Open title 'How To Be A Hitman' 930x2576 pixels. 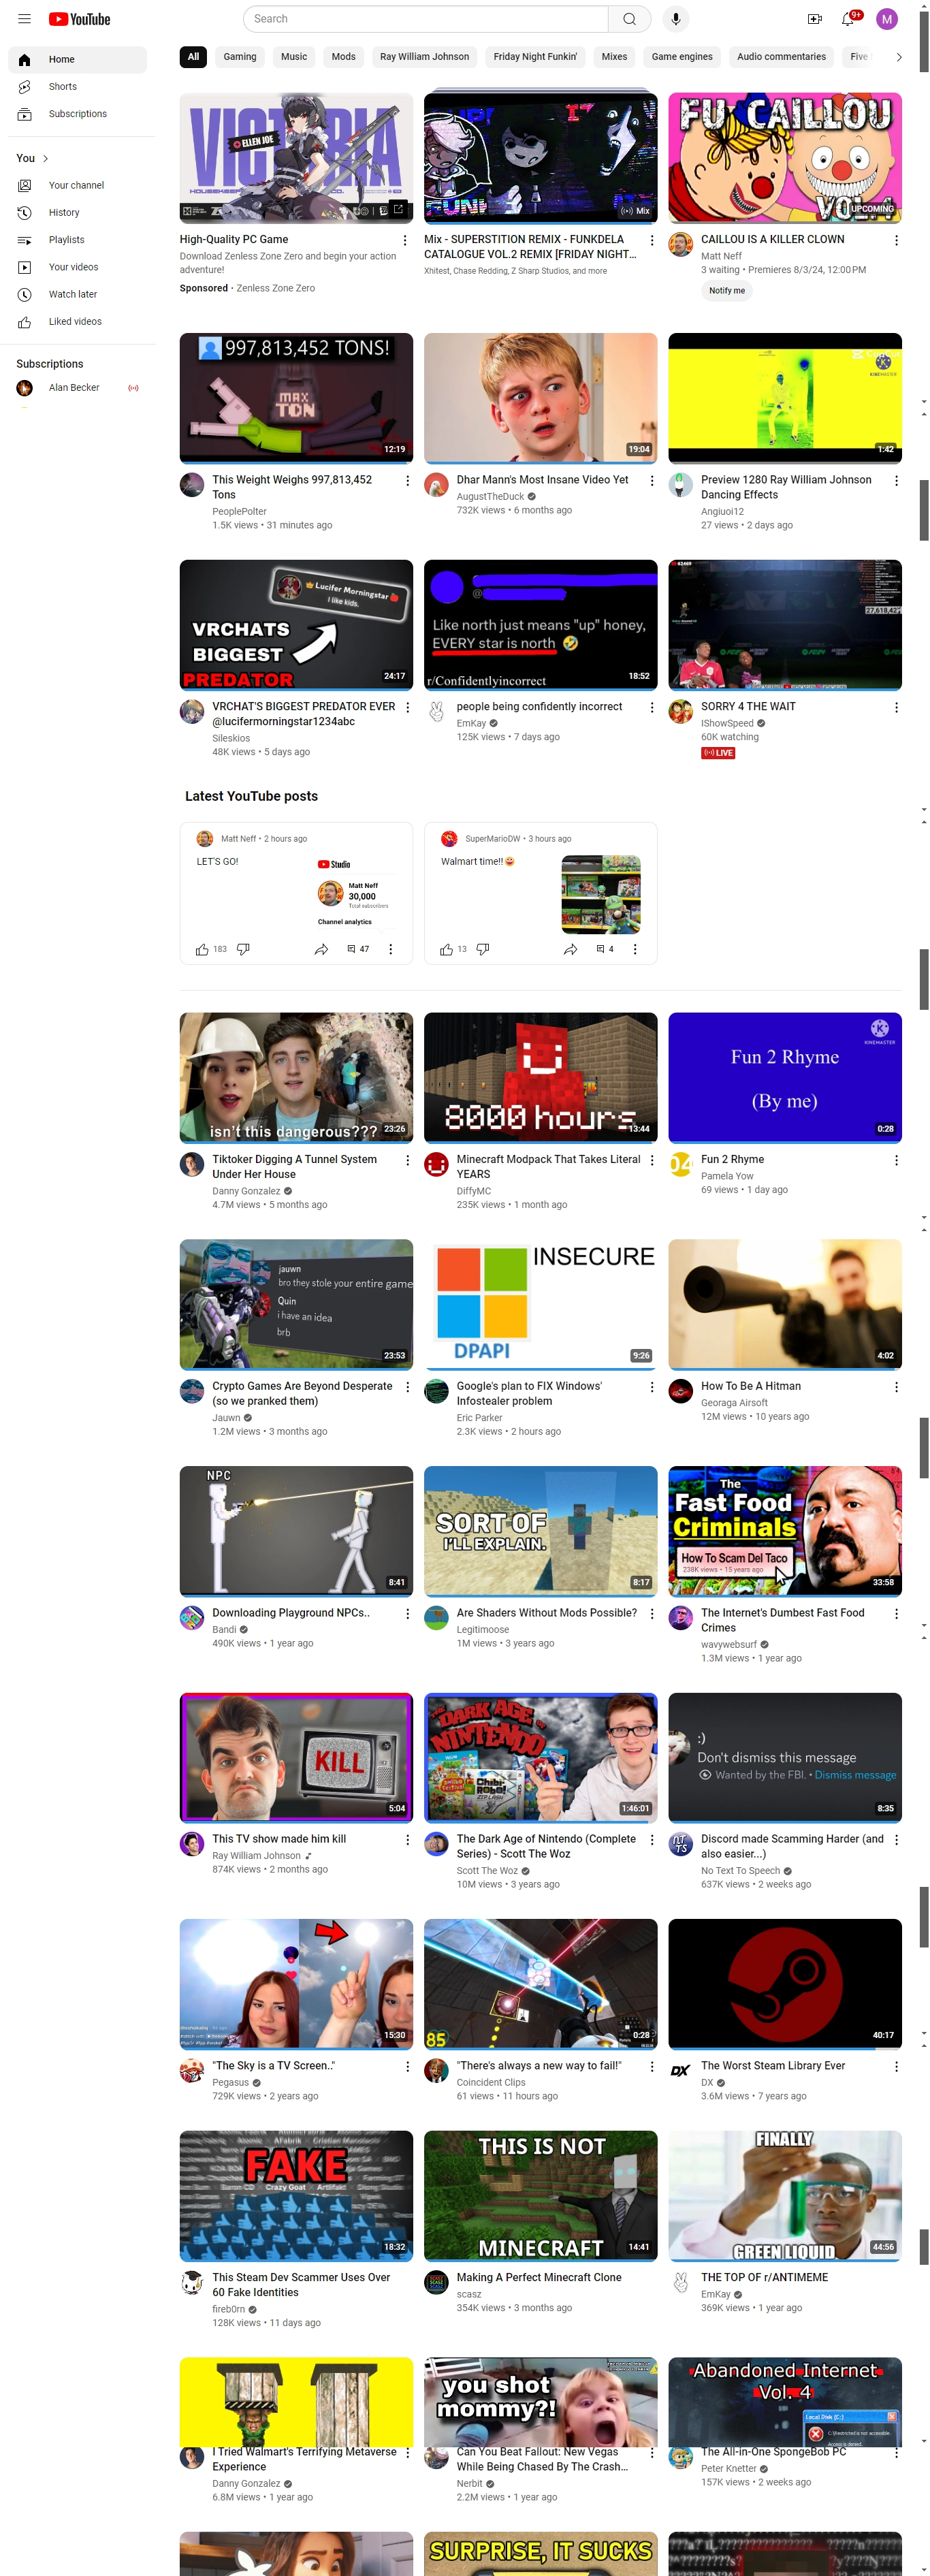click(751, 1386)
